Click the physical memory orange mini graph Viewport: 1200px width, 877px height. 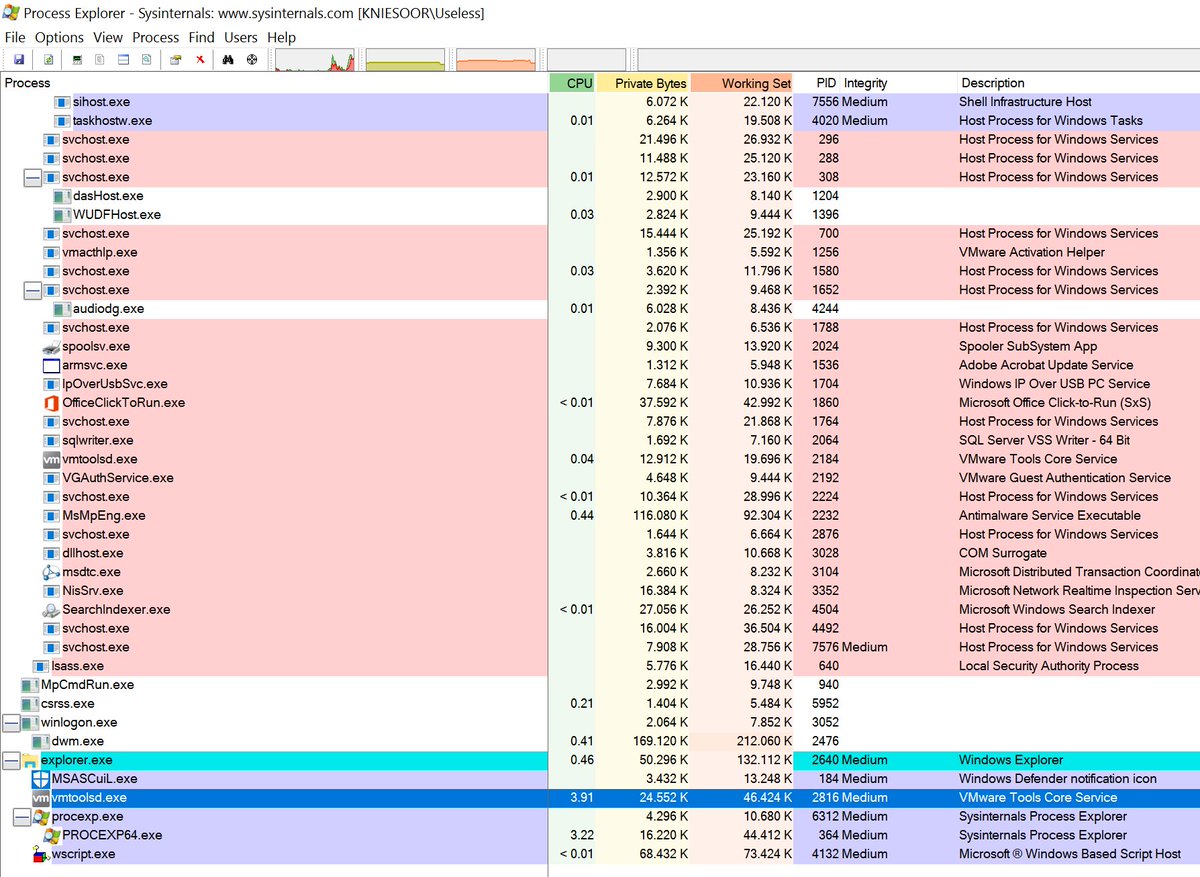[497, 61]
